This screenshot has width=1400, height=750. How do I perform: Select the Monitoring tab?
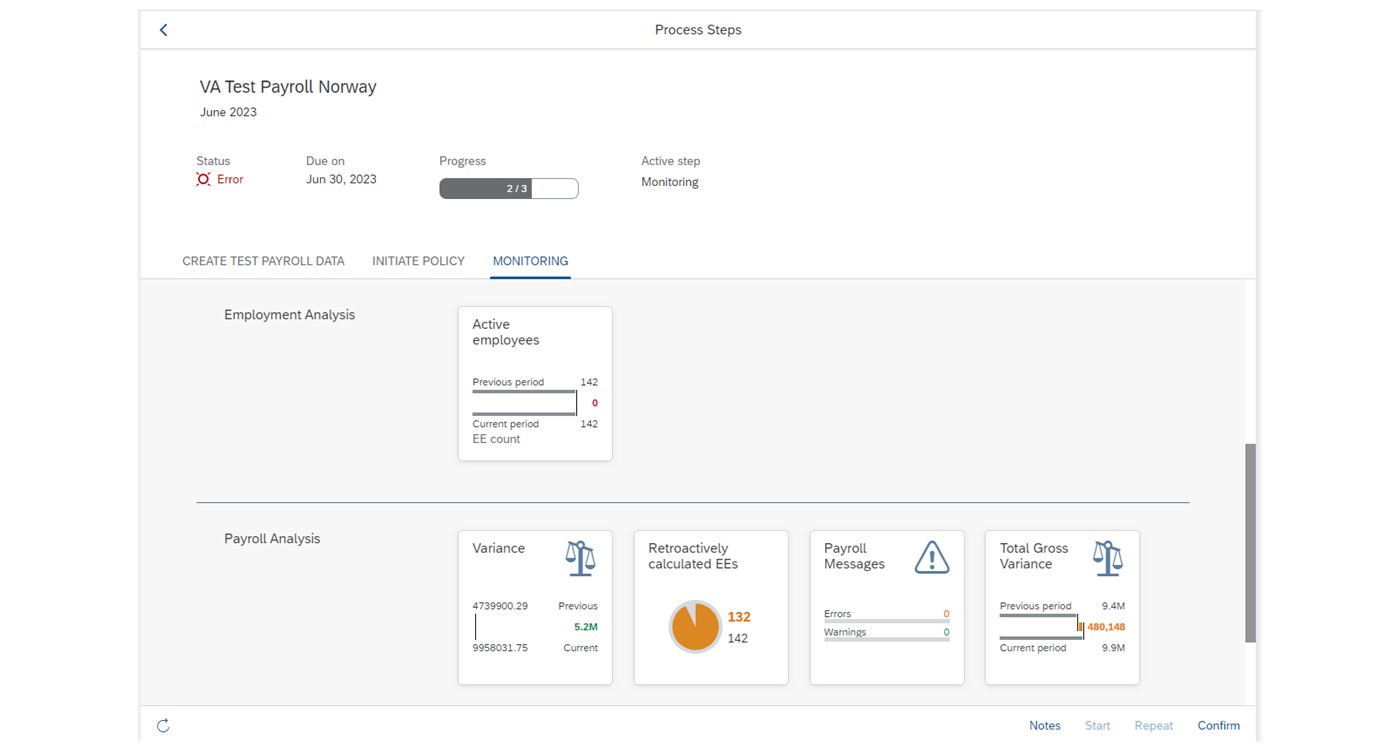pos(530,261)
